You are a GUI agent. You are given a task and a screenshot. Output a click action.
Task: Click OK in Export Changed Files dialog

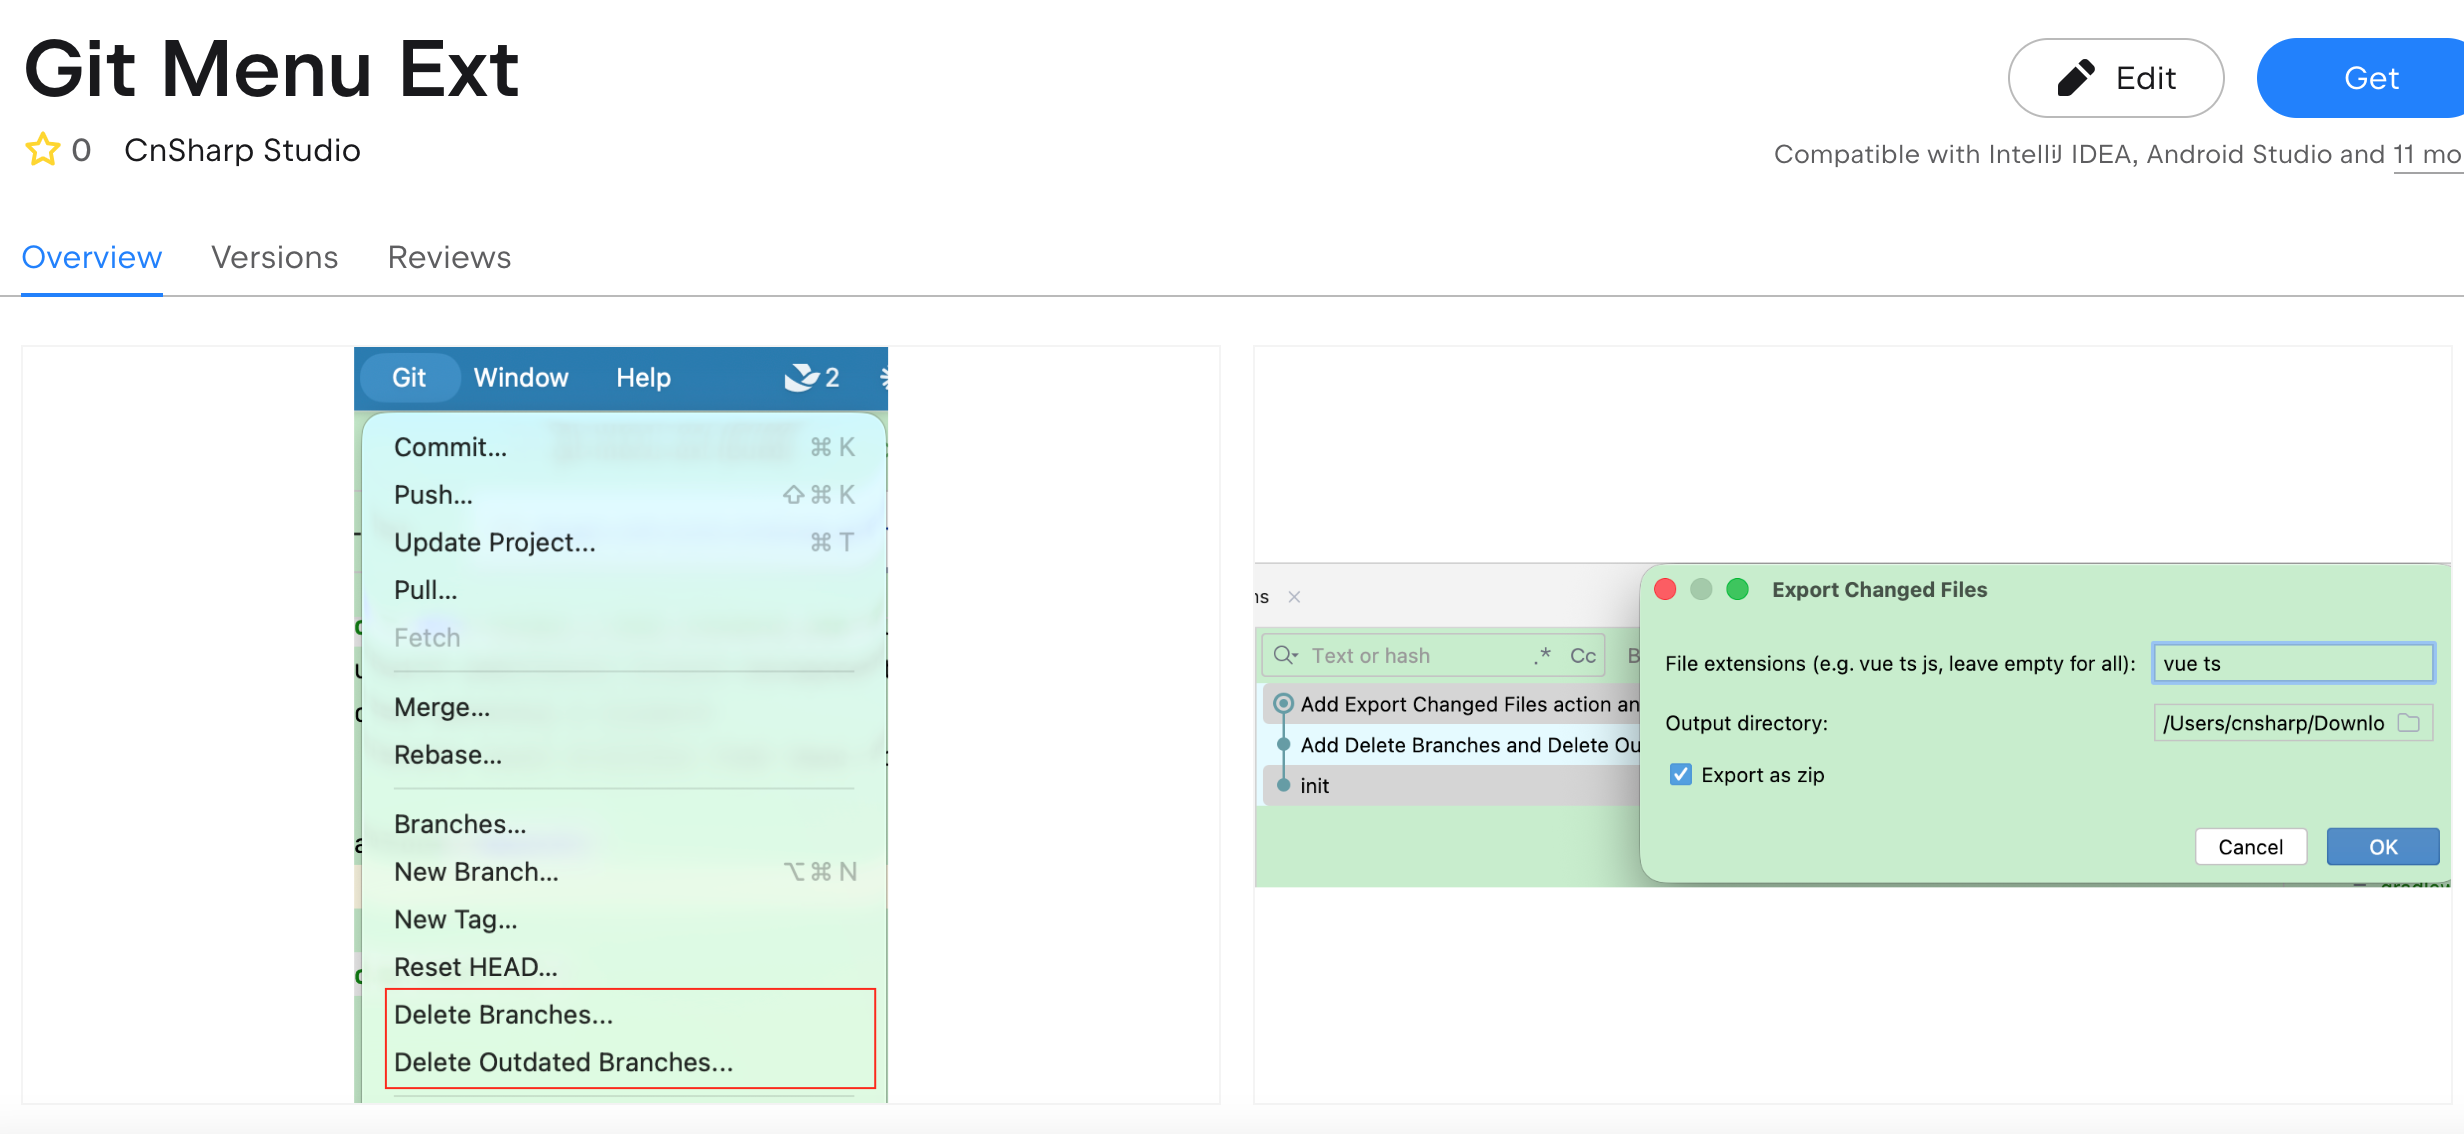(2383, 847)
